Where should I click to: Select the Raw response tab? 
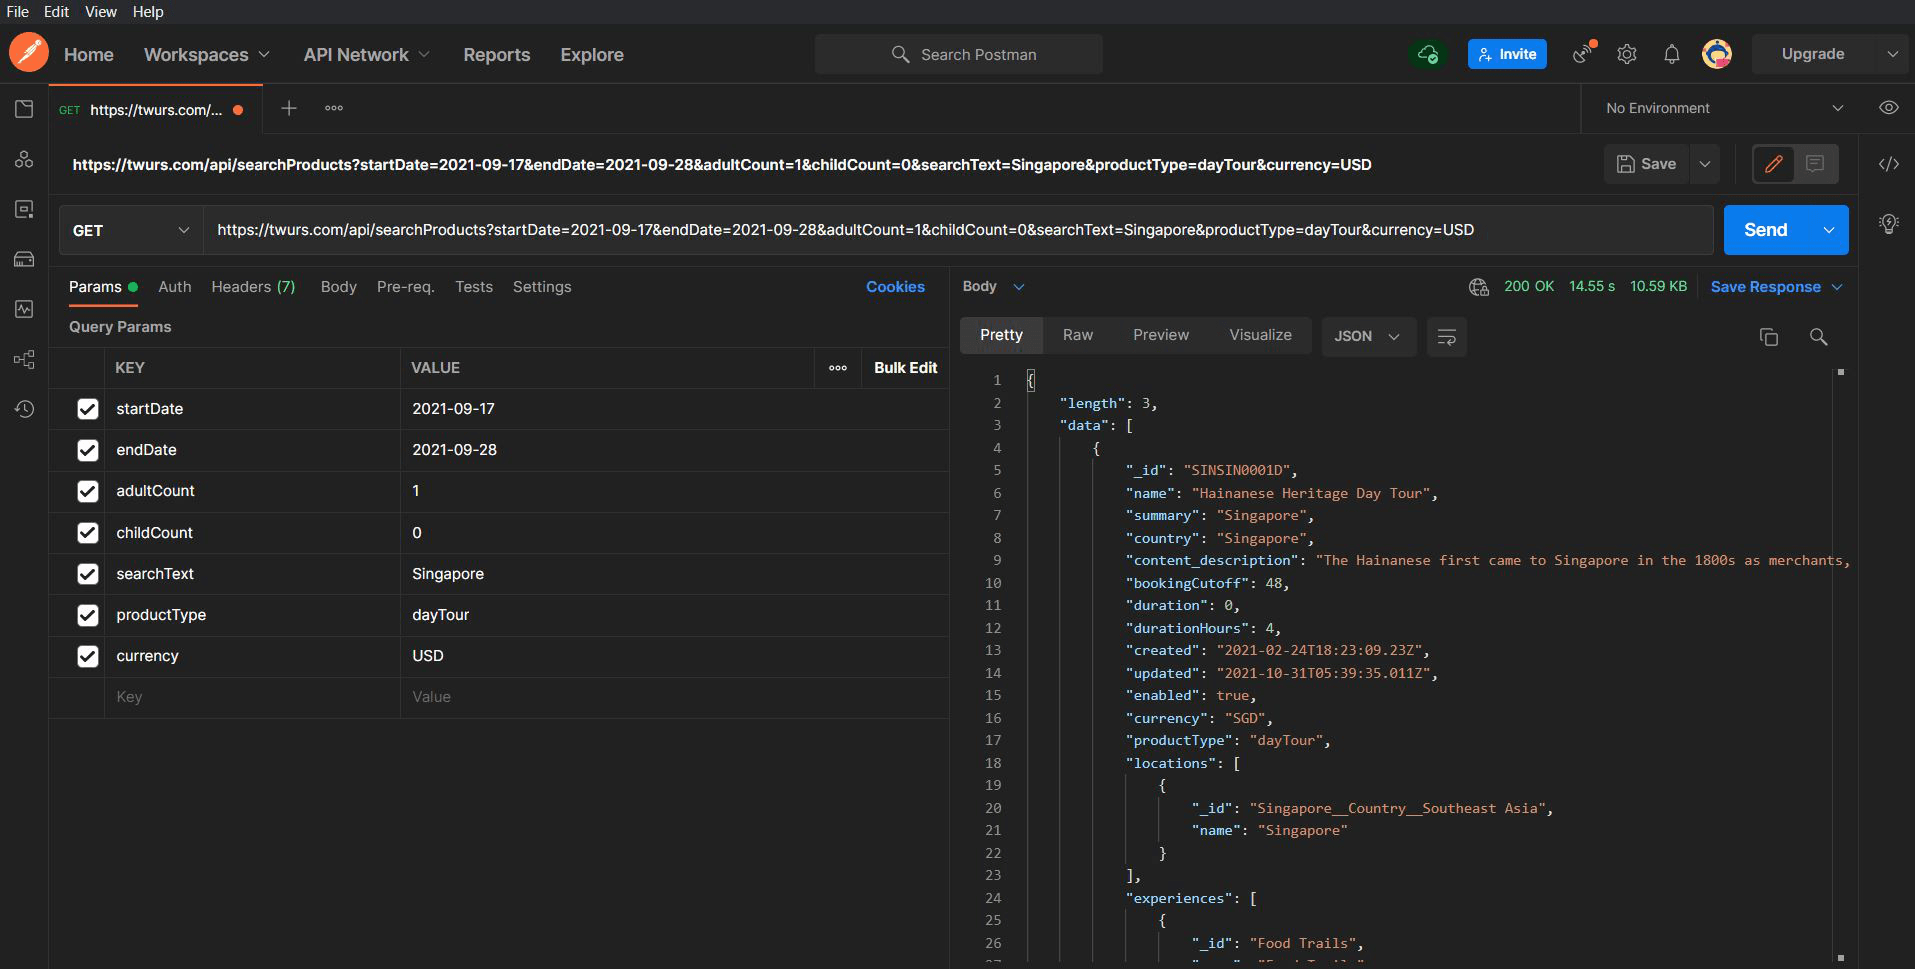point(1077,335)
